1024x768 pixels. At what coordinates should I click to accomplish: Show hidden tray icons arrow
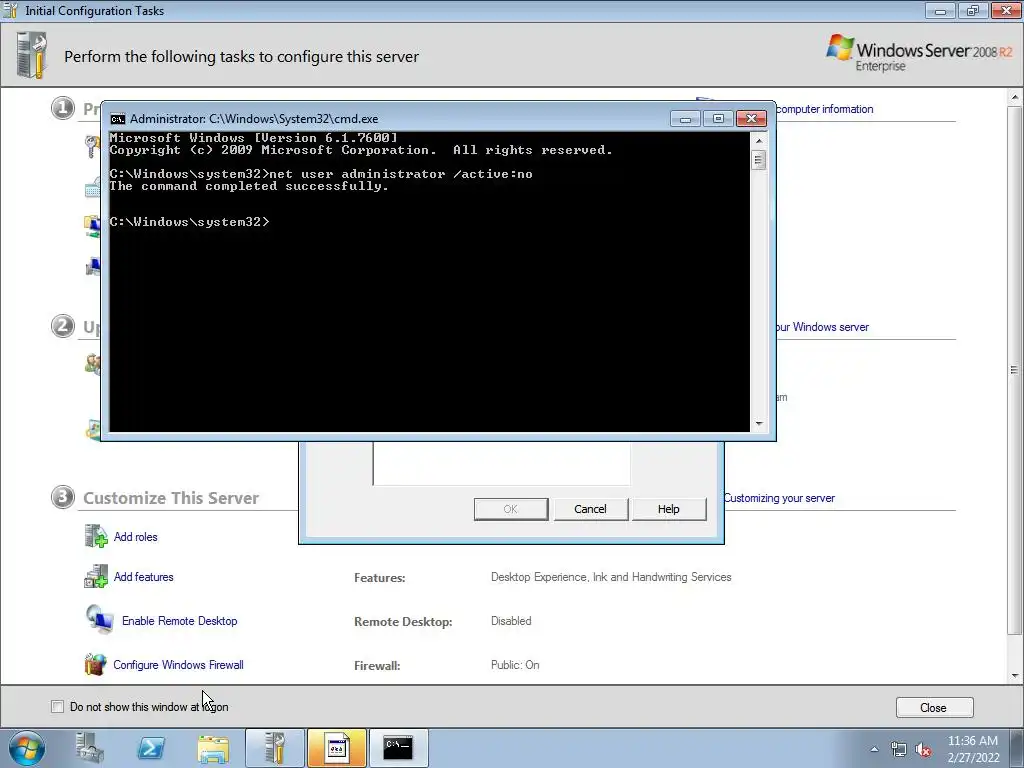pos(874,749)
